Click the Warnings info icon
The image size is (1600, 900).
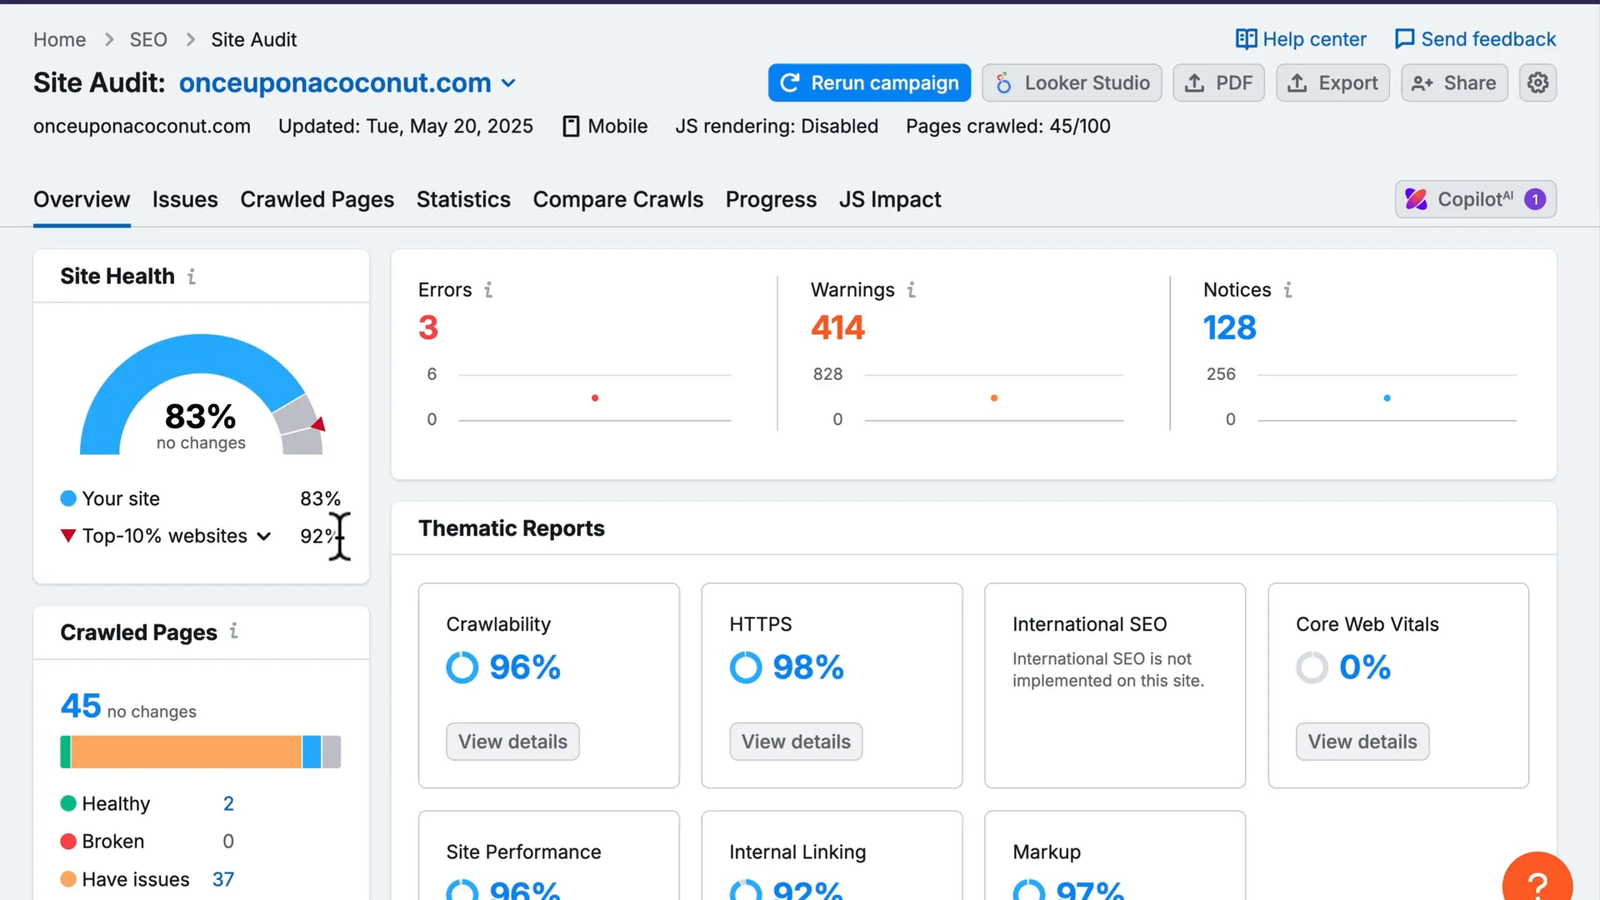(x=911, y=290)
